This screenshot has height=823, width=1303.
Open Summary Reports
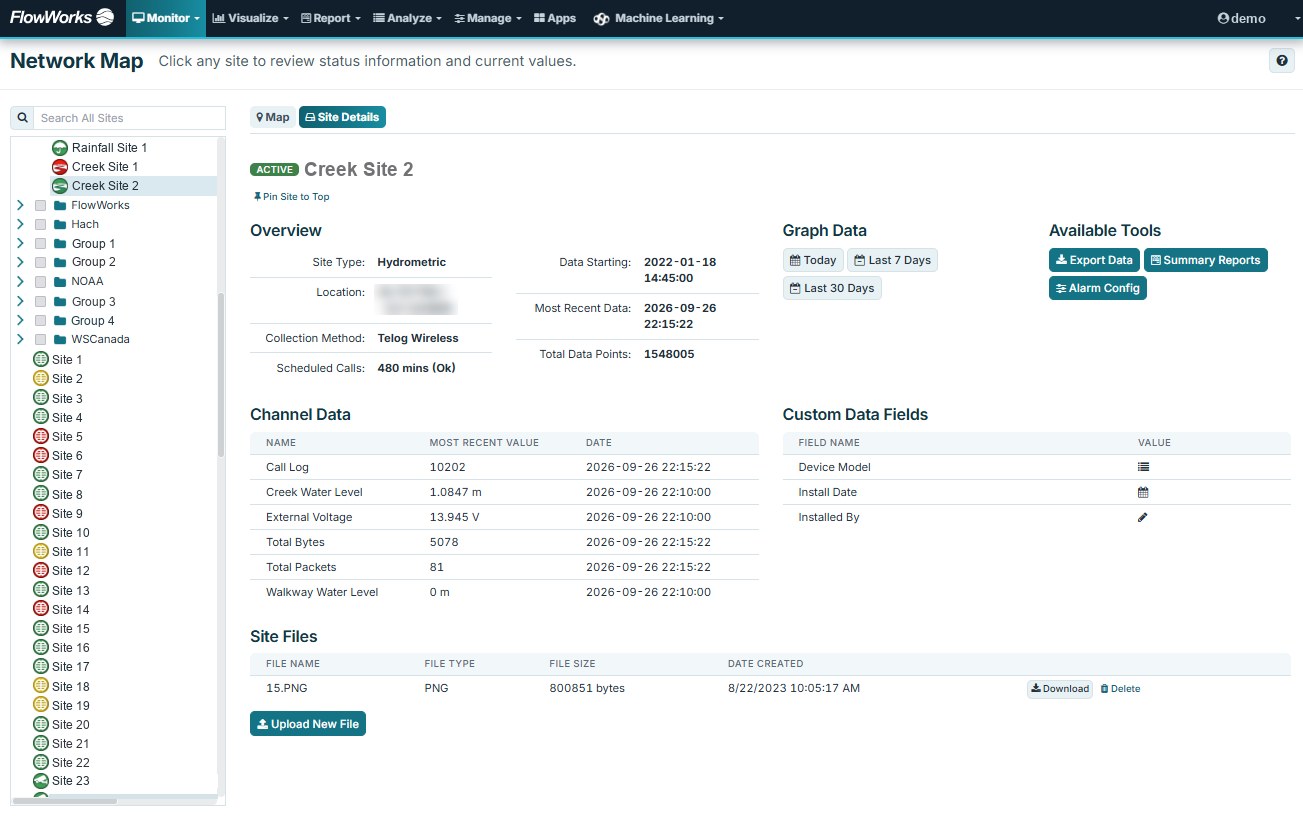click(x=1206, y=260)
